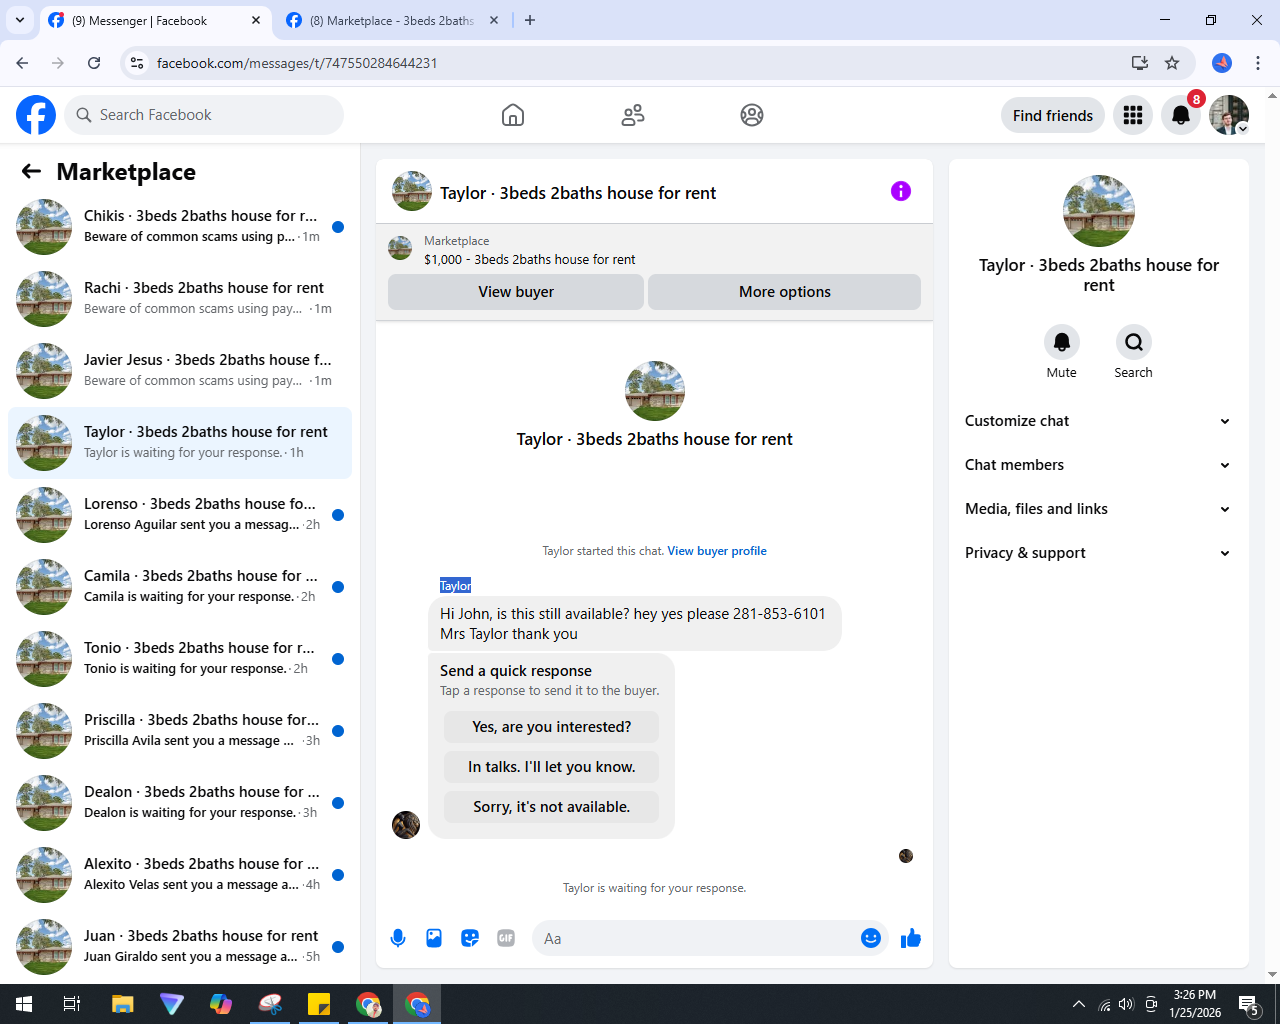Viewport: 1280px width, 1024px height.
Task: Expand Chat members section
Action: [1098, 465]
